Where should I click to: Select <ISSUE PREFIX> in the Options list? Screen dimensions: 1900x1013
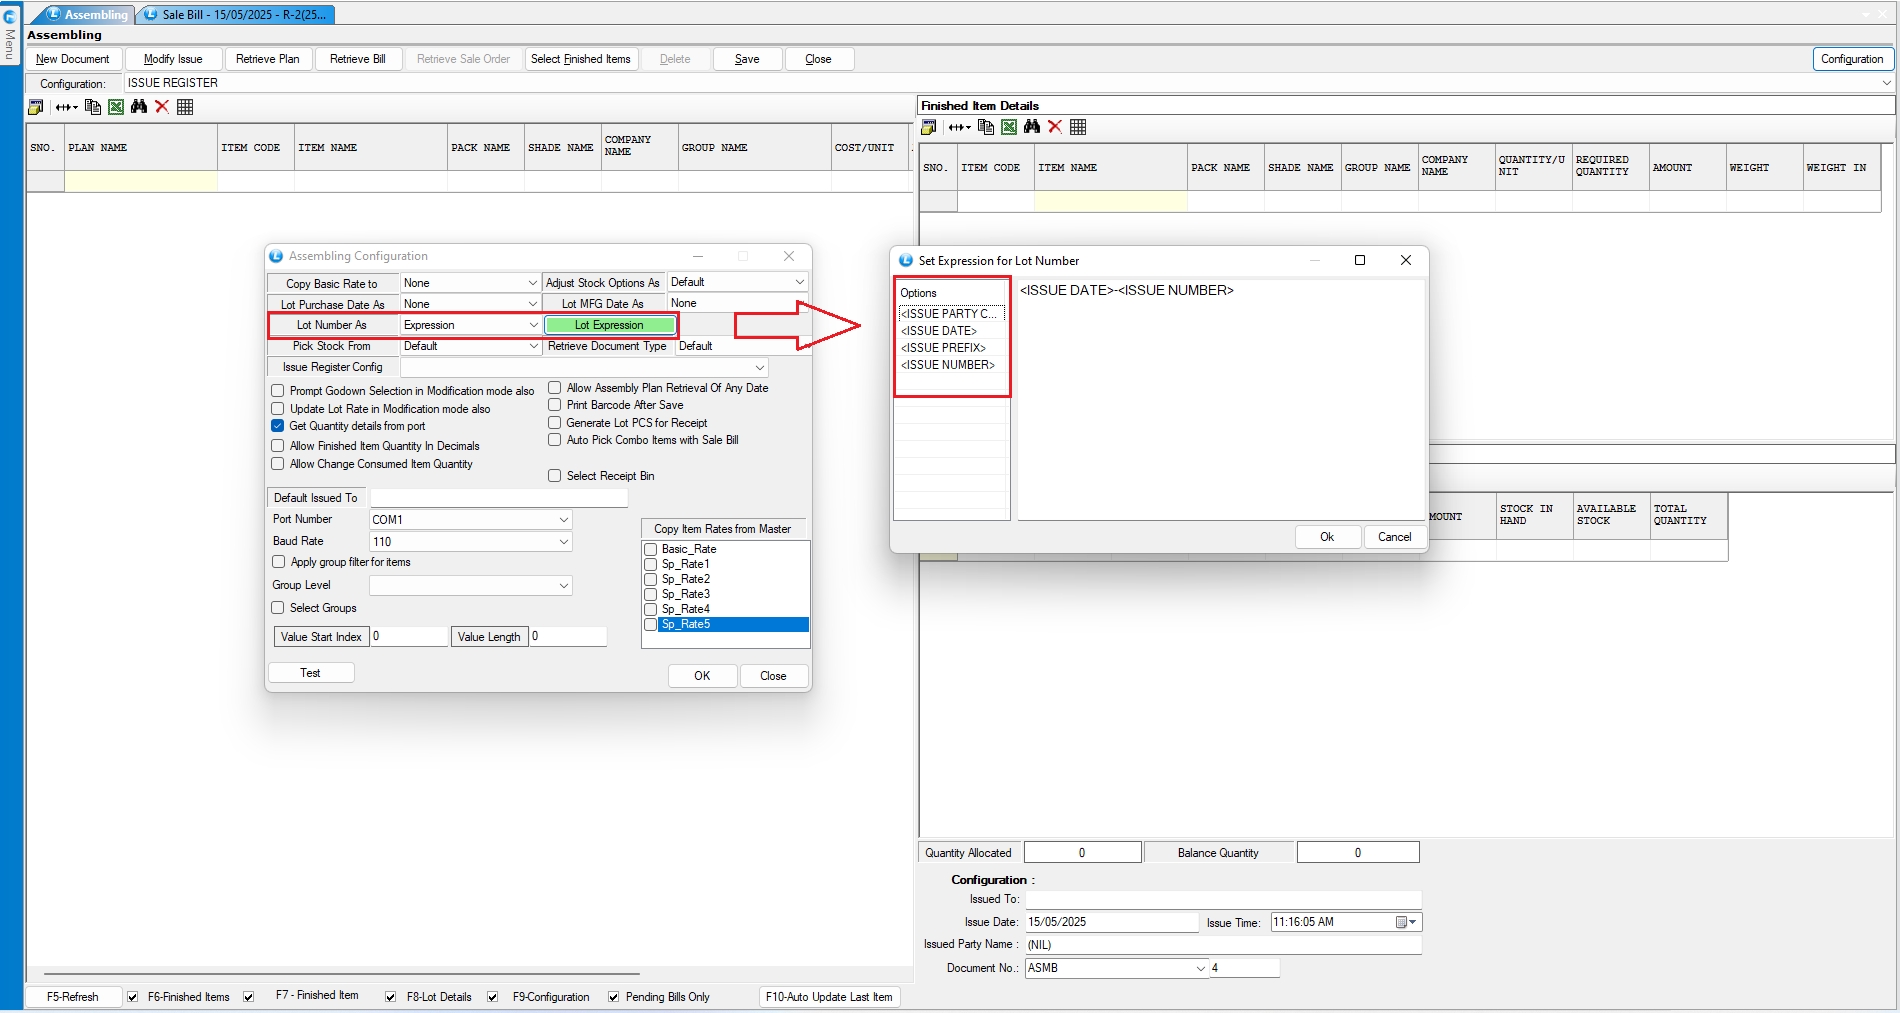(943, 348)
